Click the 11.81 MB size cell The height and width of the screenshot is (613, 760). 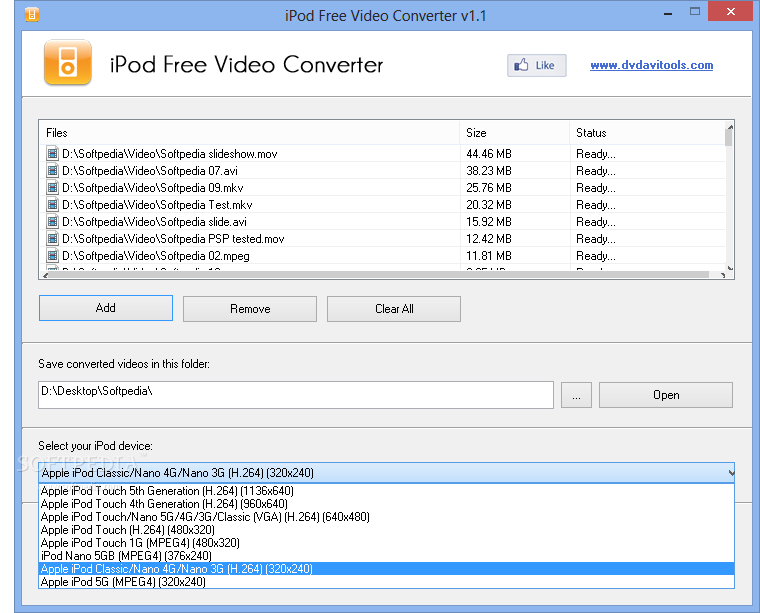coord(489,256)
